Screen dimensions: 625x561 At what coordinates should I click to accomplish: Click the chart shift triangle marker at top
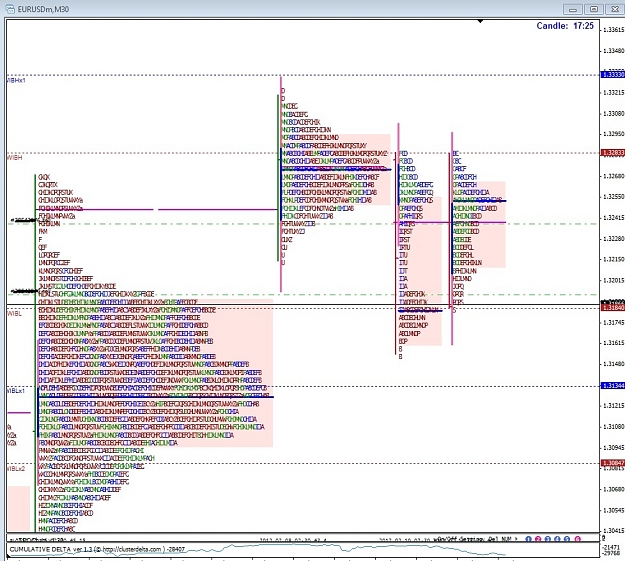(480, 21)
